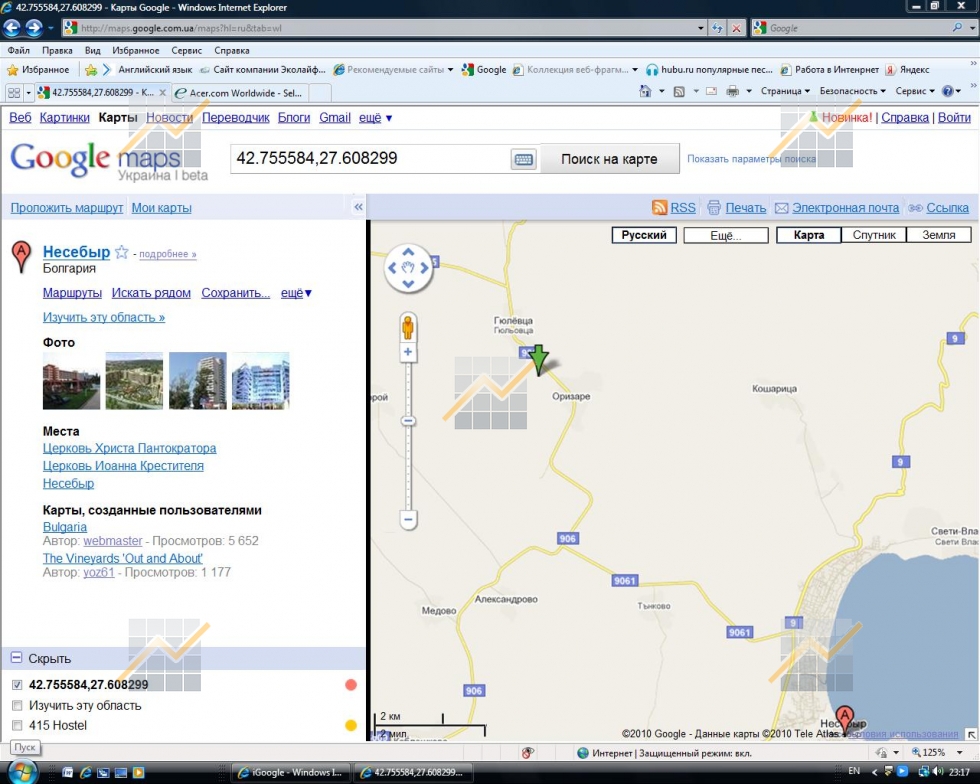Viewport: 980px width, 784px height.
Task: Star the Несебыр result
Action: (x=122, y=253)
